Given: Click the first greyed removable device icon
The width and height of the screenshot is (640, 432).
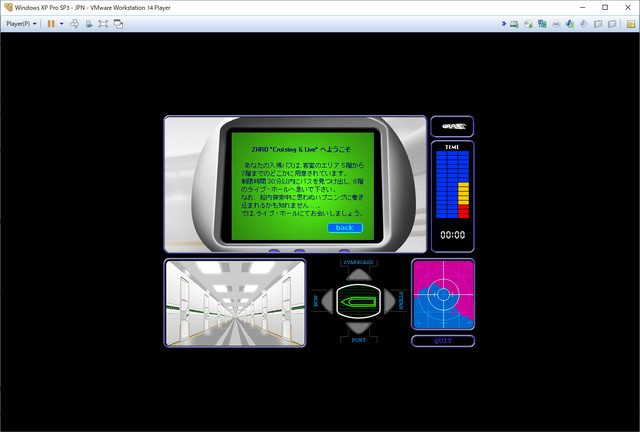Looking at the screenshot, I should pos(598,24).
